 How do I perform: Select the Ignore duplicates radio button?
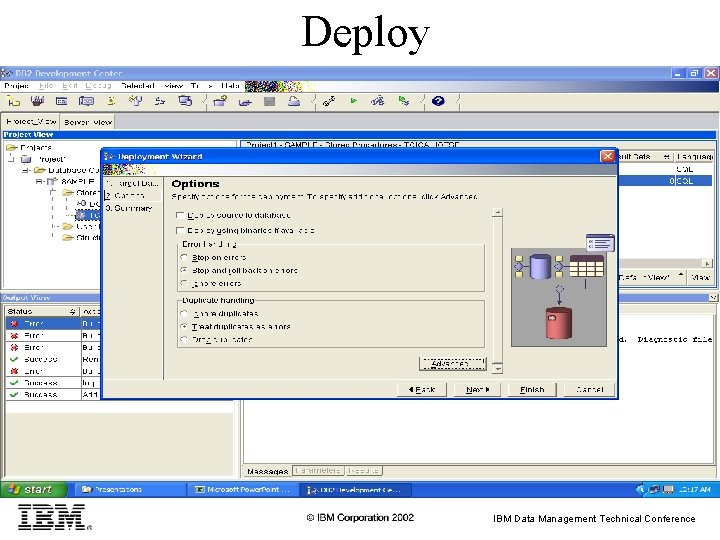184,314
